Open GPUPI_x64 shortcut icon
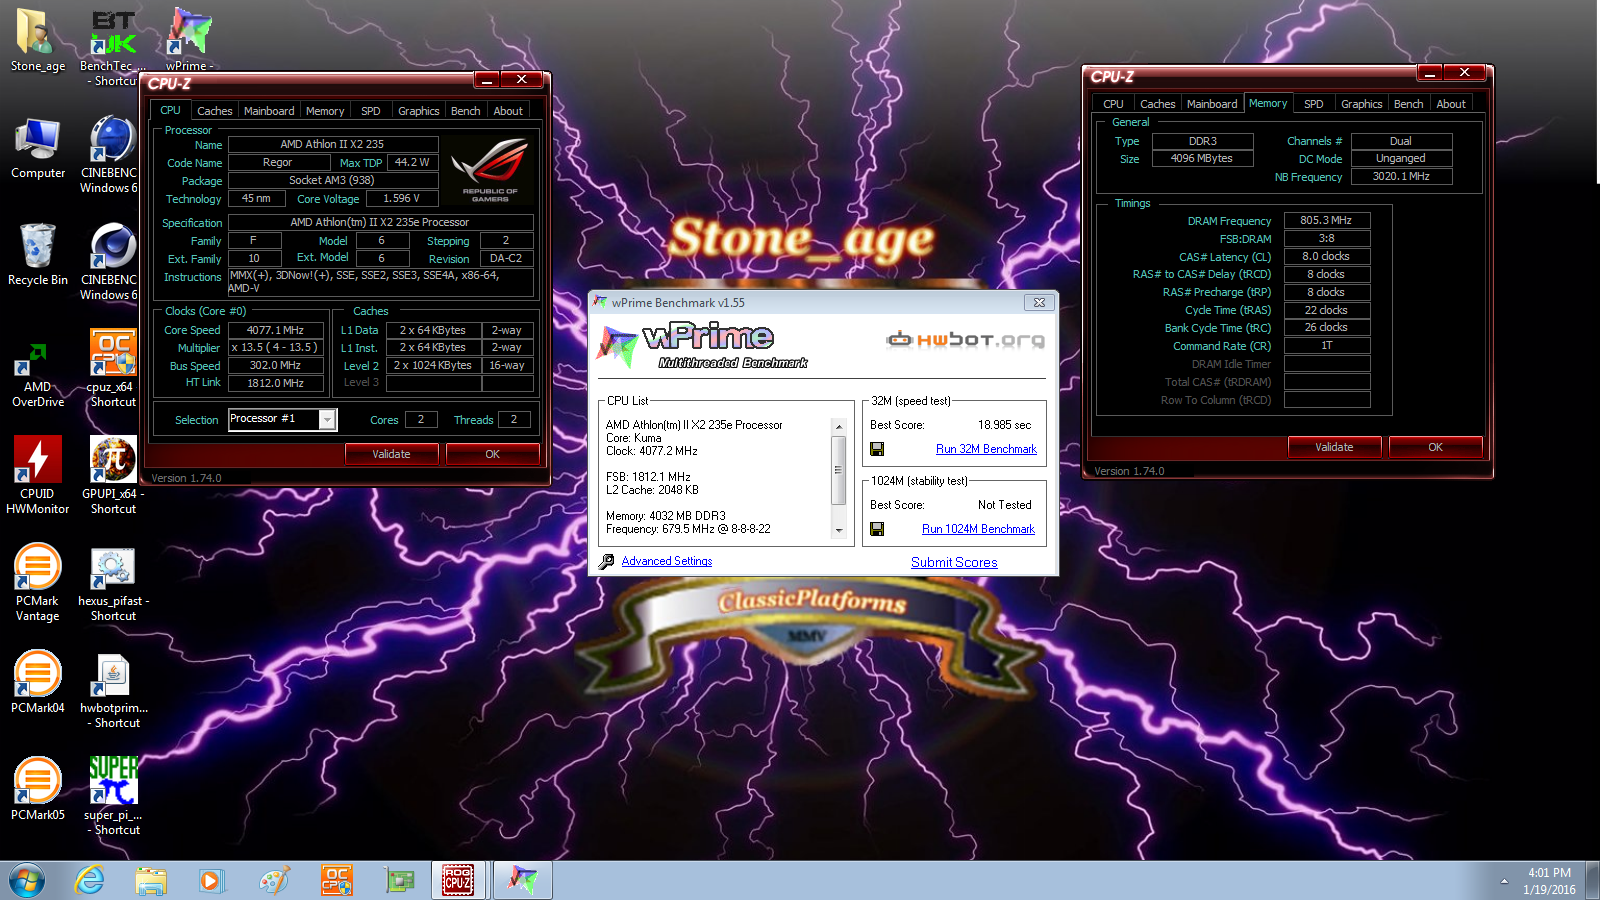 coord(113,475)
